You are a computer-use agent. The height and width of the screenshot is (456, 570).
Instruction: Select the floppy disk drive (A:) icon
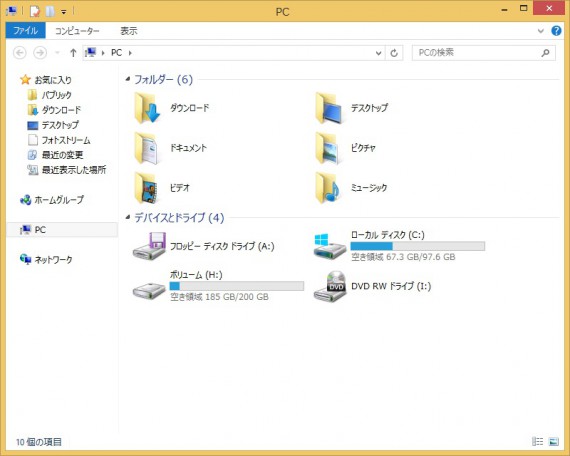pos(149,246)
